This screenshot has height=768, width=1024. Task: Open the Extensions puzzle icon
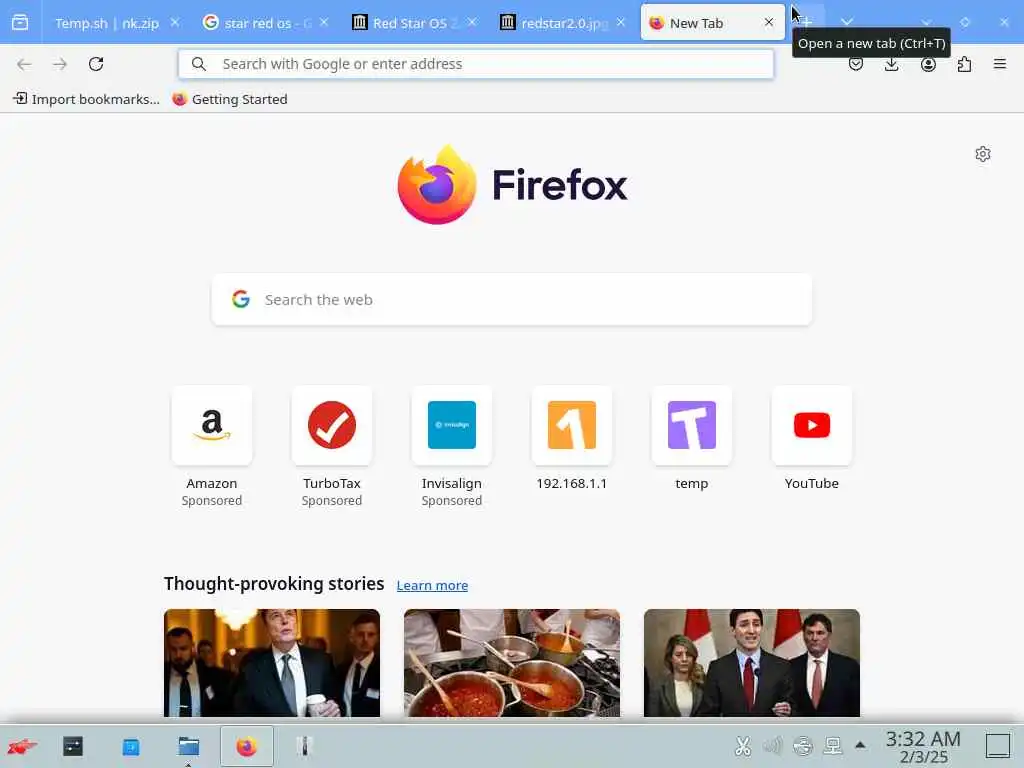point(964,64)
